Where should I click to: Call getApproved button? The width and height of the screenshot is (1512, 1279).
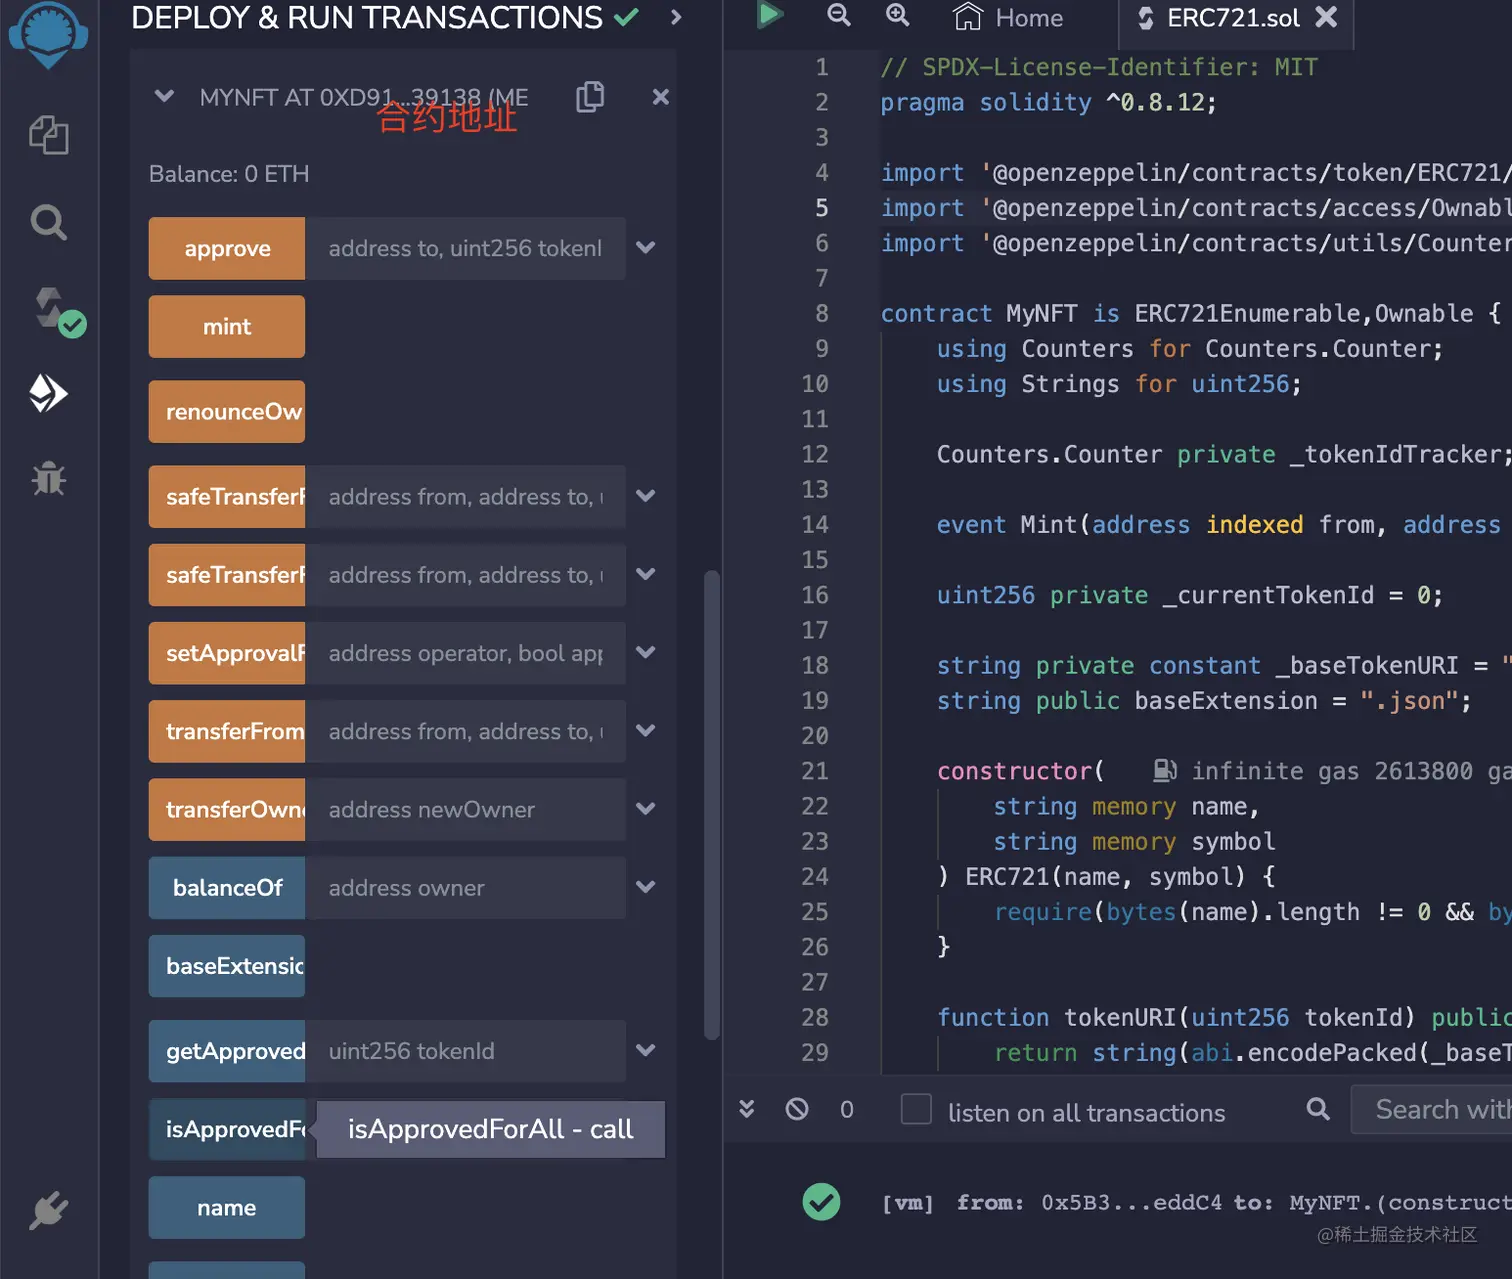pos(227,1051)
